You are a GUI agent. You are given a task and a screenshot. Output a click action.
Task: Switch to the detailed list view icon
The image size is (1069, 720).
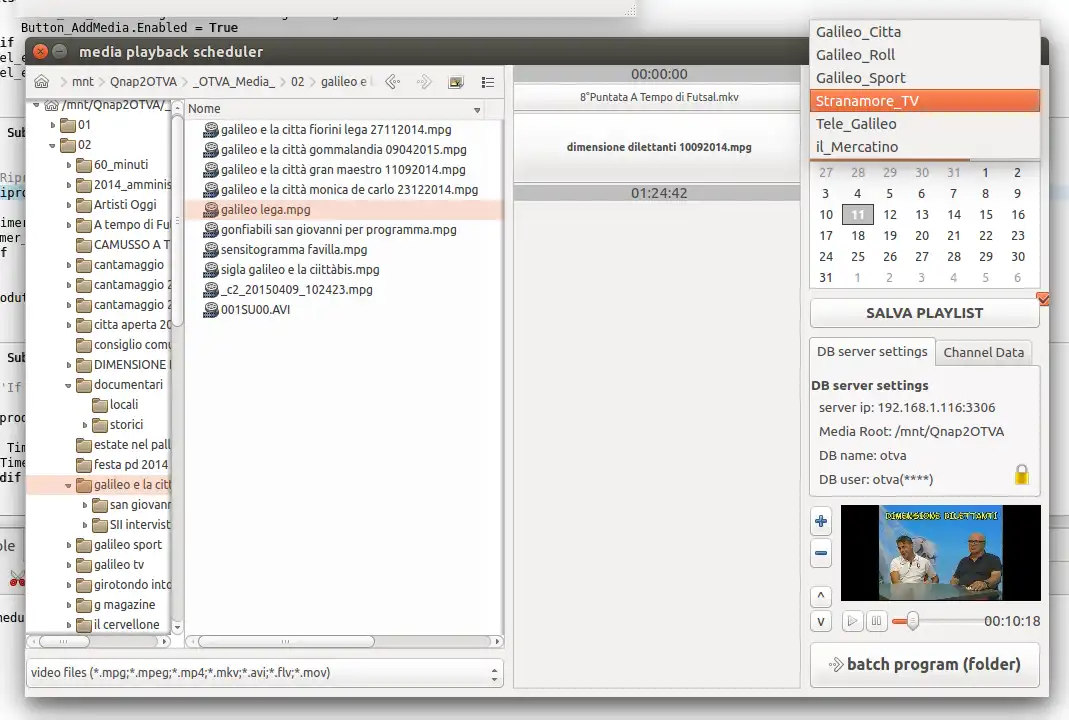(x=487, y=82)
